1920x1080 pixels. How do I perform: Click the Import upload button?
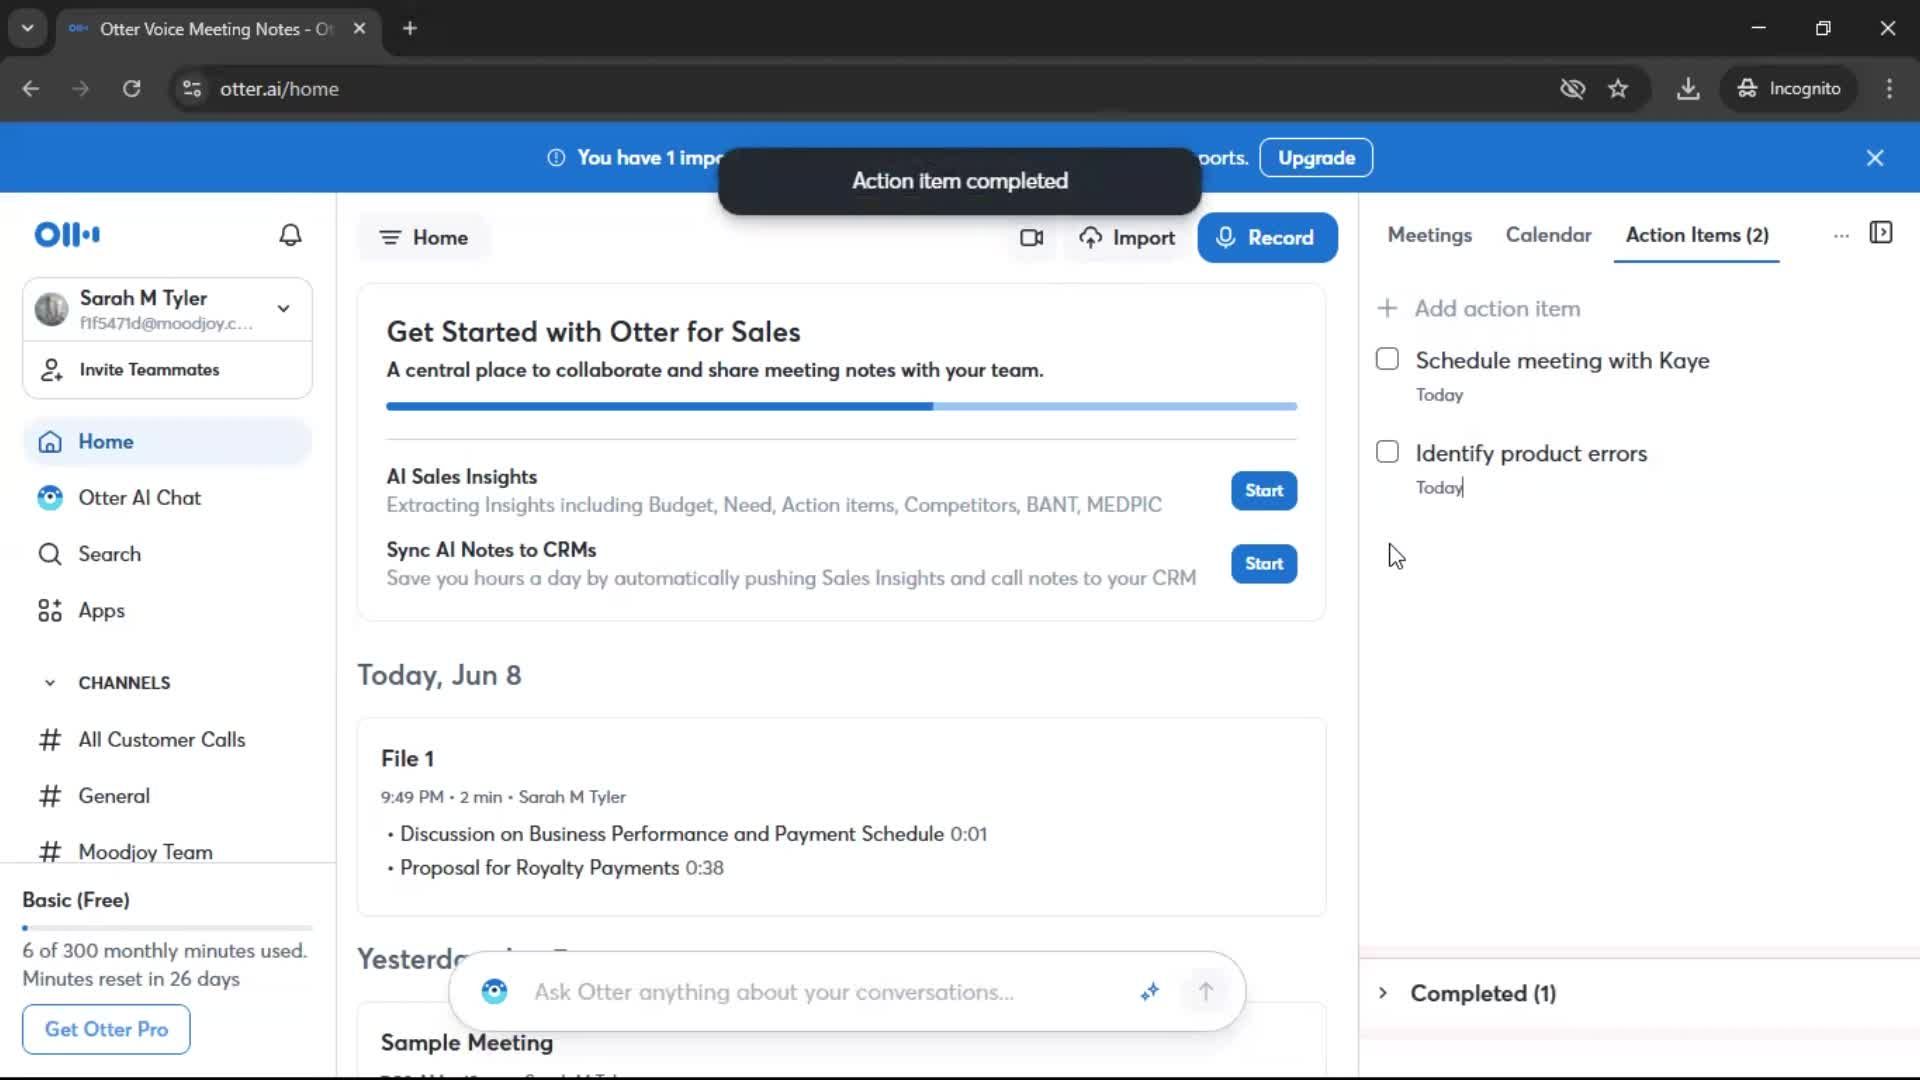pos(1127,238)
